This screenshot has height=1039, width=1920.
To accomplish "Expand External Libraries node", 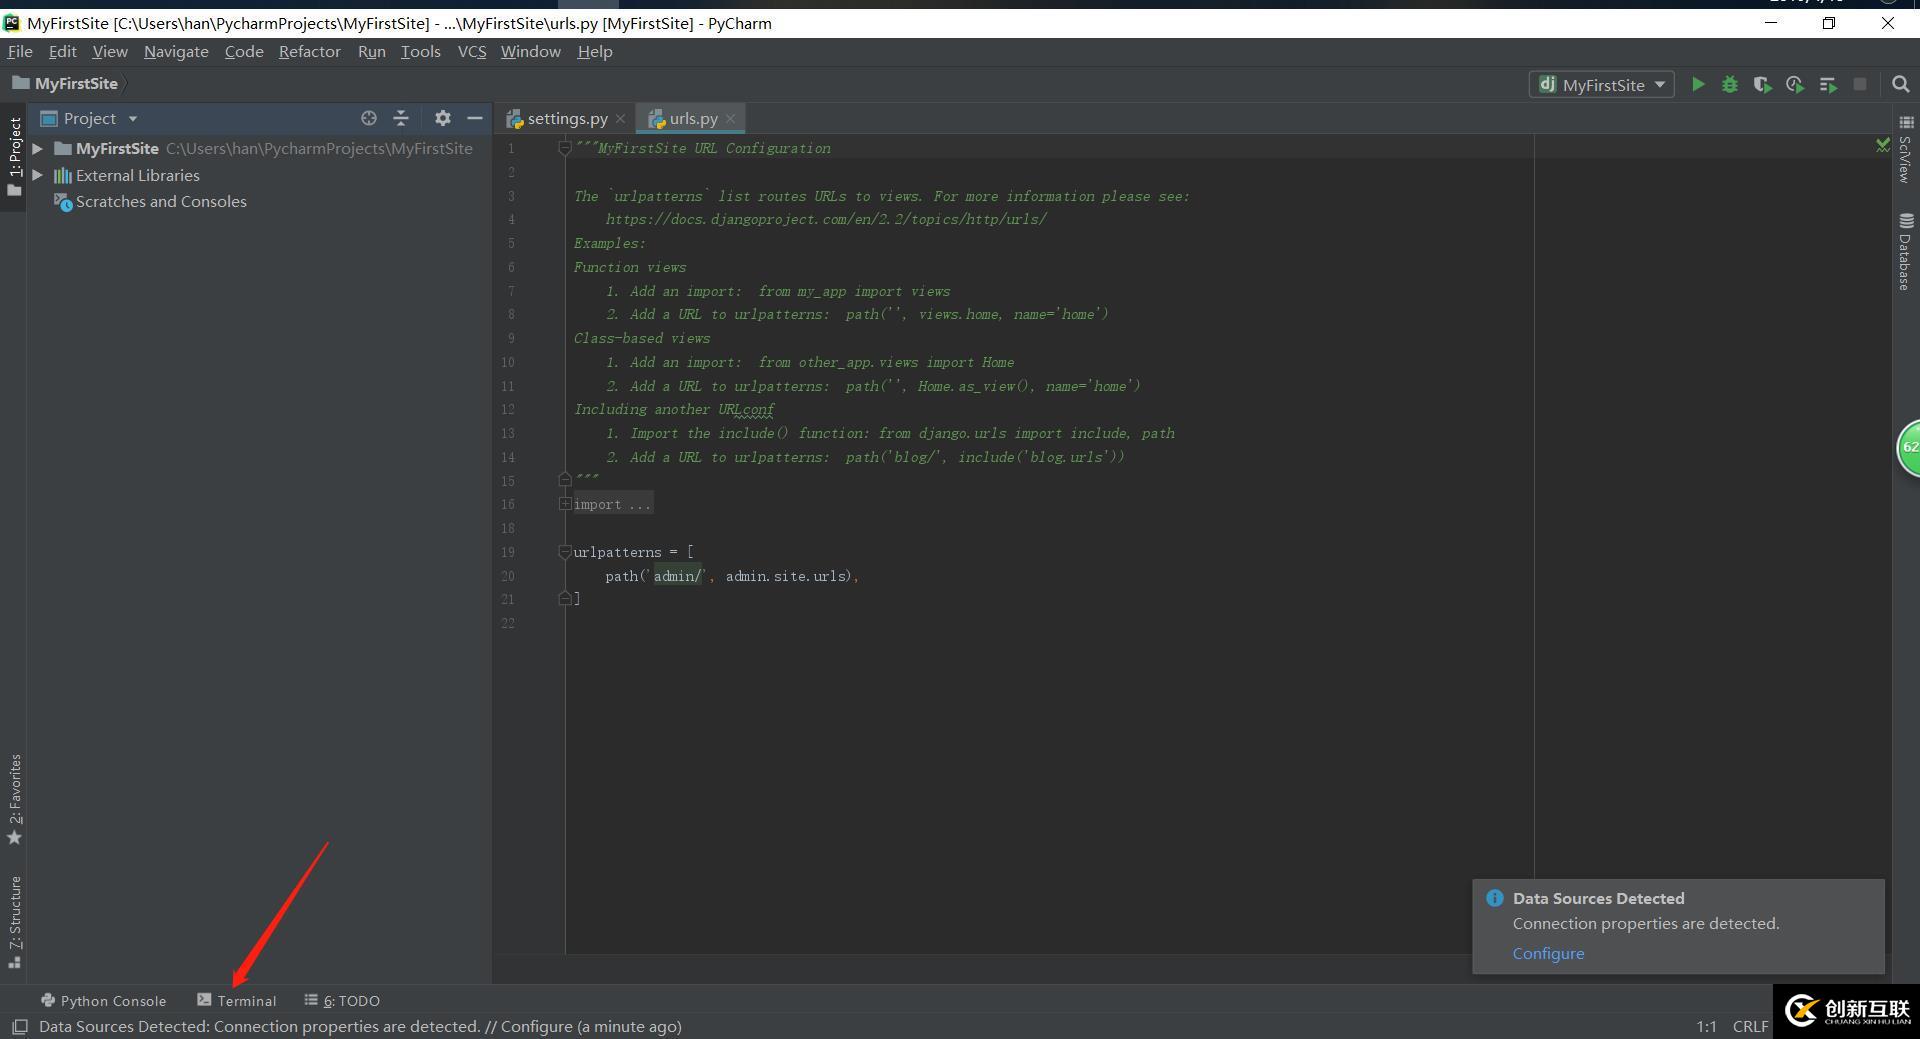I will [37, 175].
